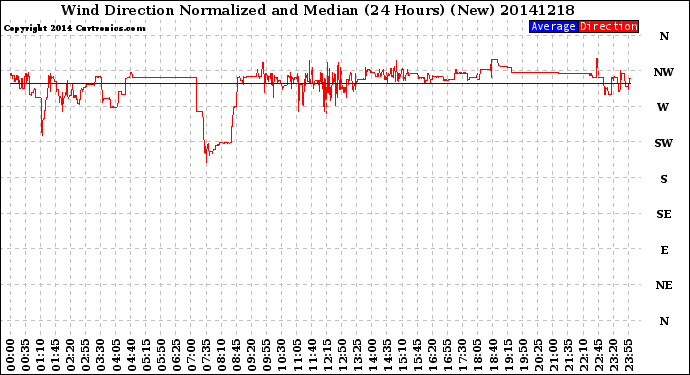Click the 00:00 time axis label
The width and height of the screenshot is (690, 375).
click(11, 355)
